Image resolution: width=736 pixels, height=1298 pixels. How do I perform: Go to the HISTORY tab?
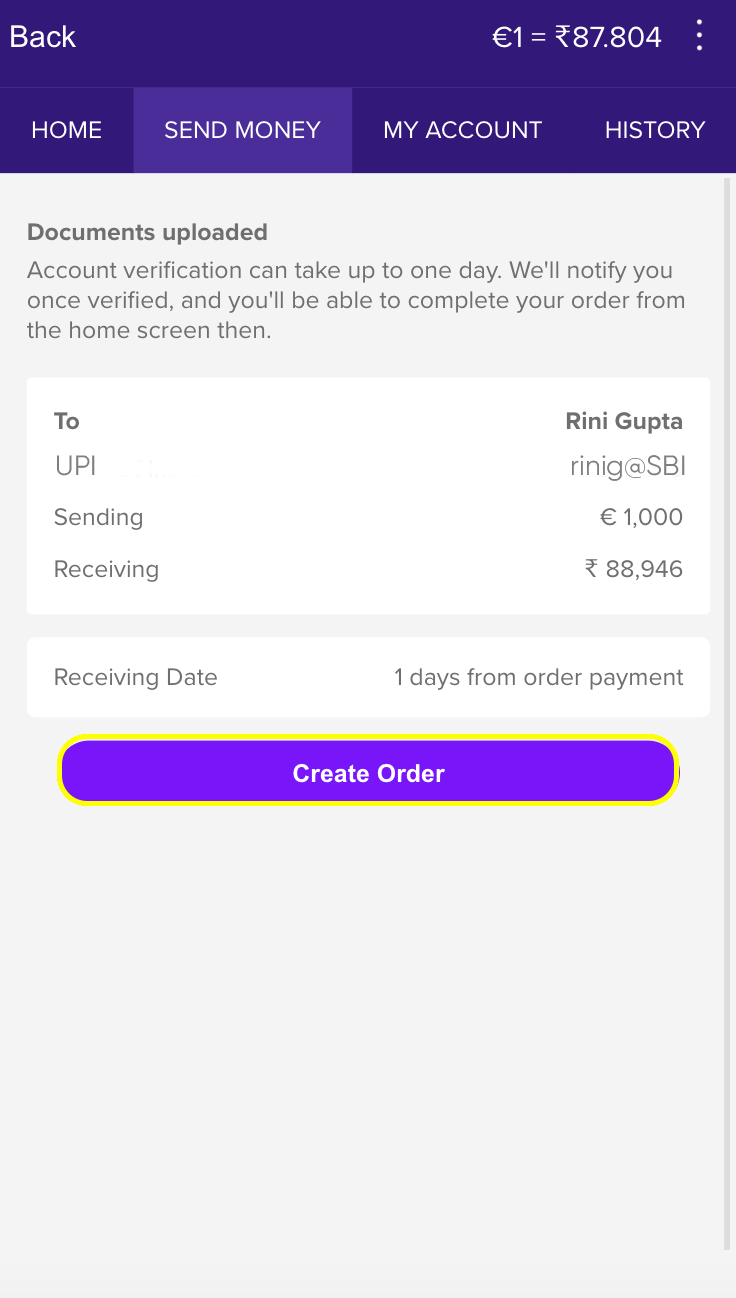point(655,130)
